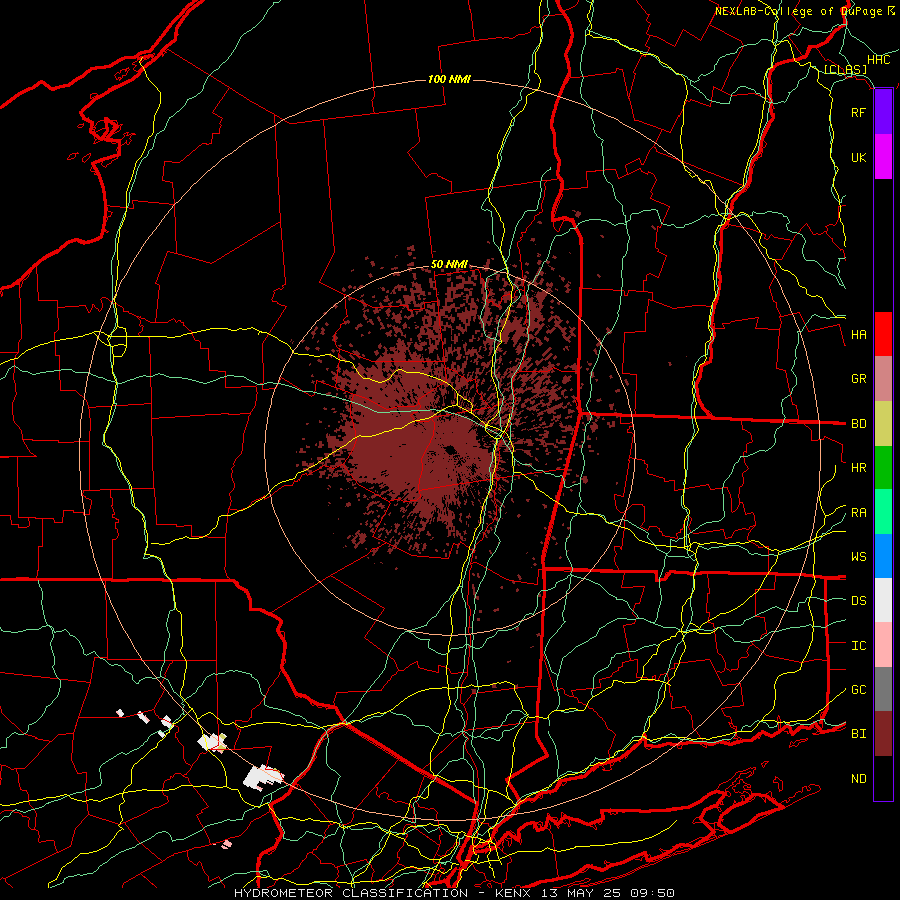Click the BI legend label
900x900 pixels.
tap(858, 734)
